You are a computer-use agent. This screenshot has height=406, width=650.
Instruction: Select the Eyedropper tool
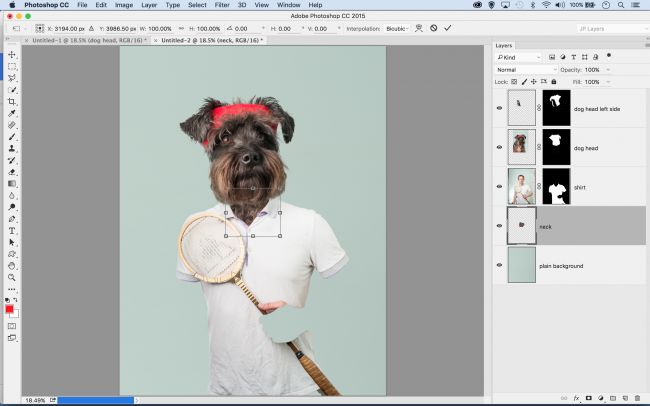pyautogui.click(x=12, y=113)
